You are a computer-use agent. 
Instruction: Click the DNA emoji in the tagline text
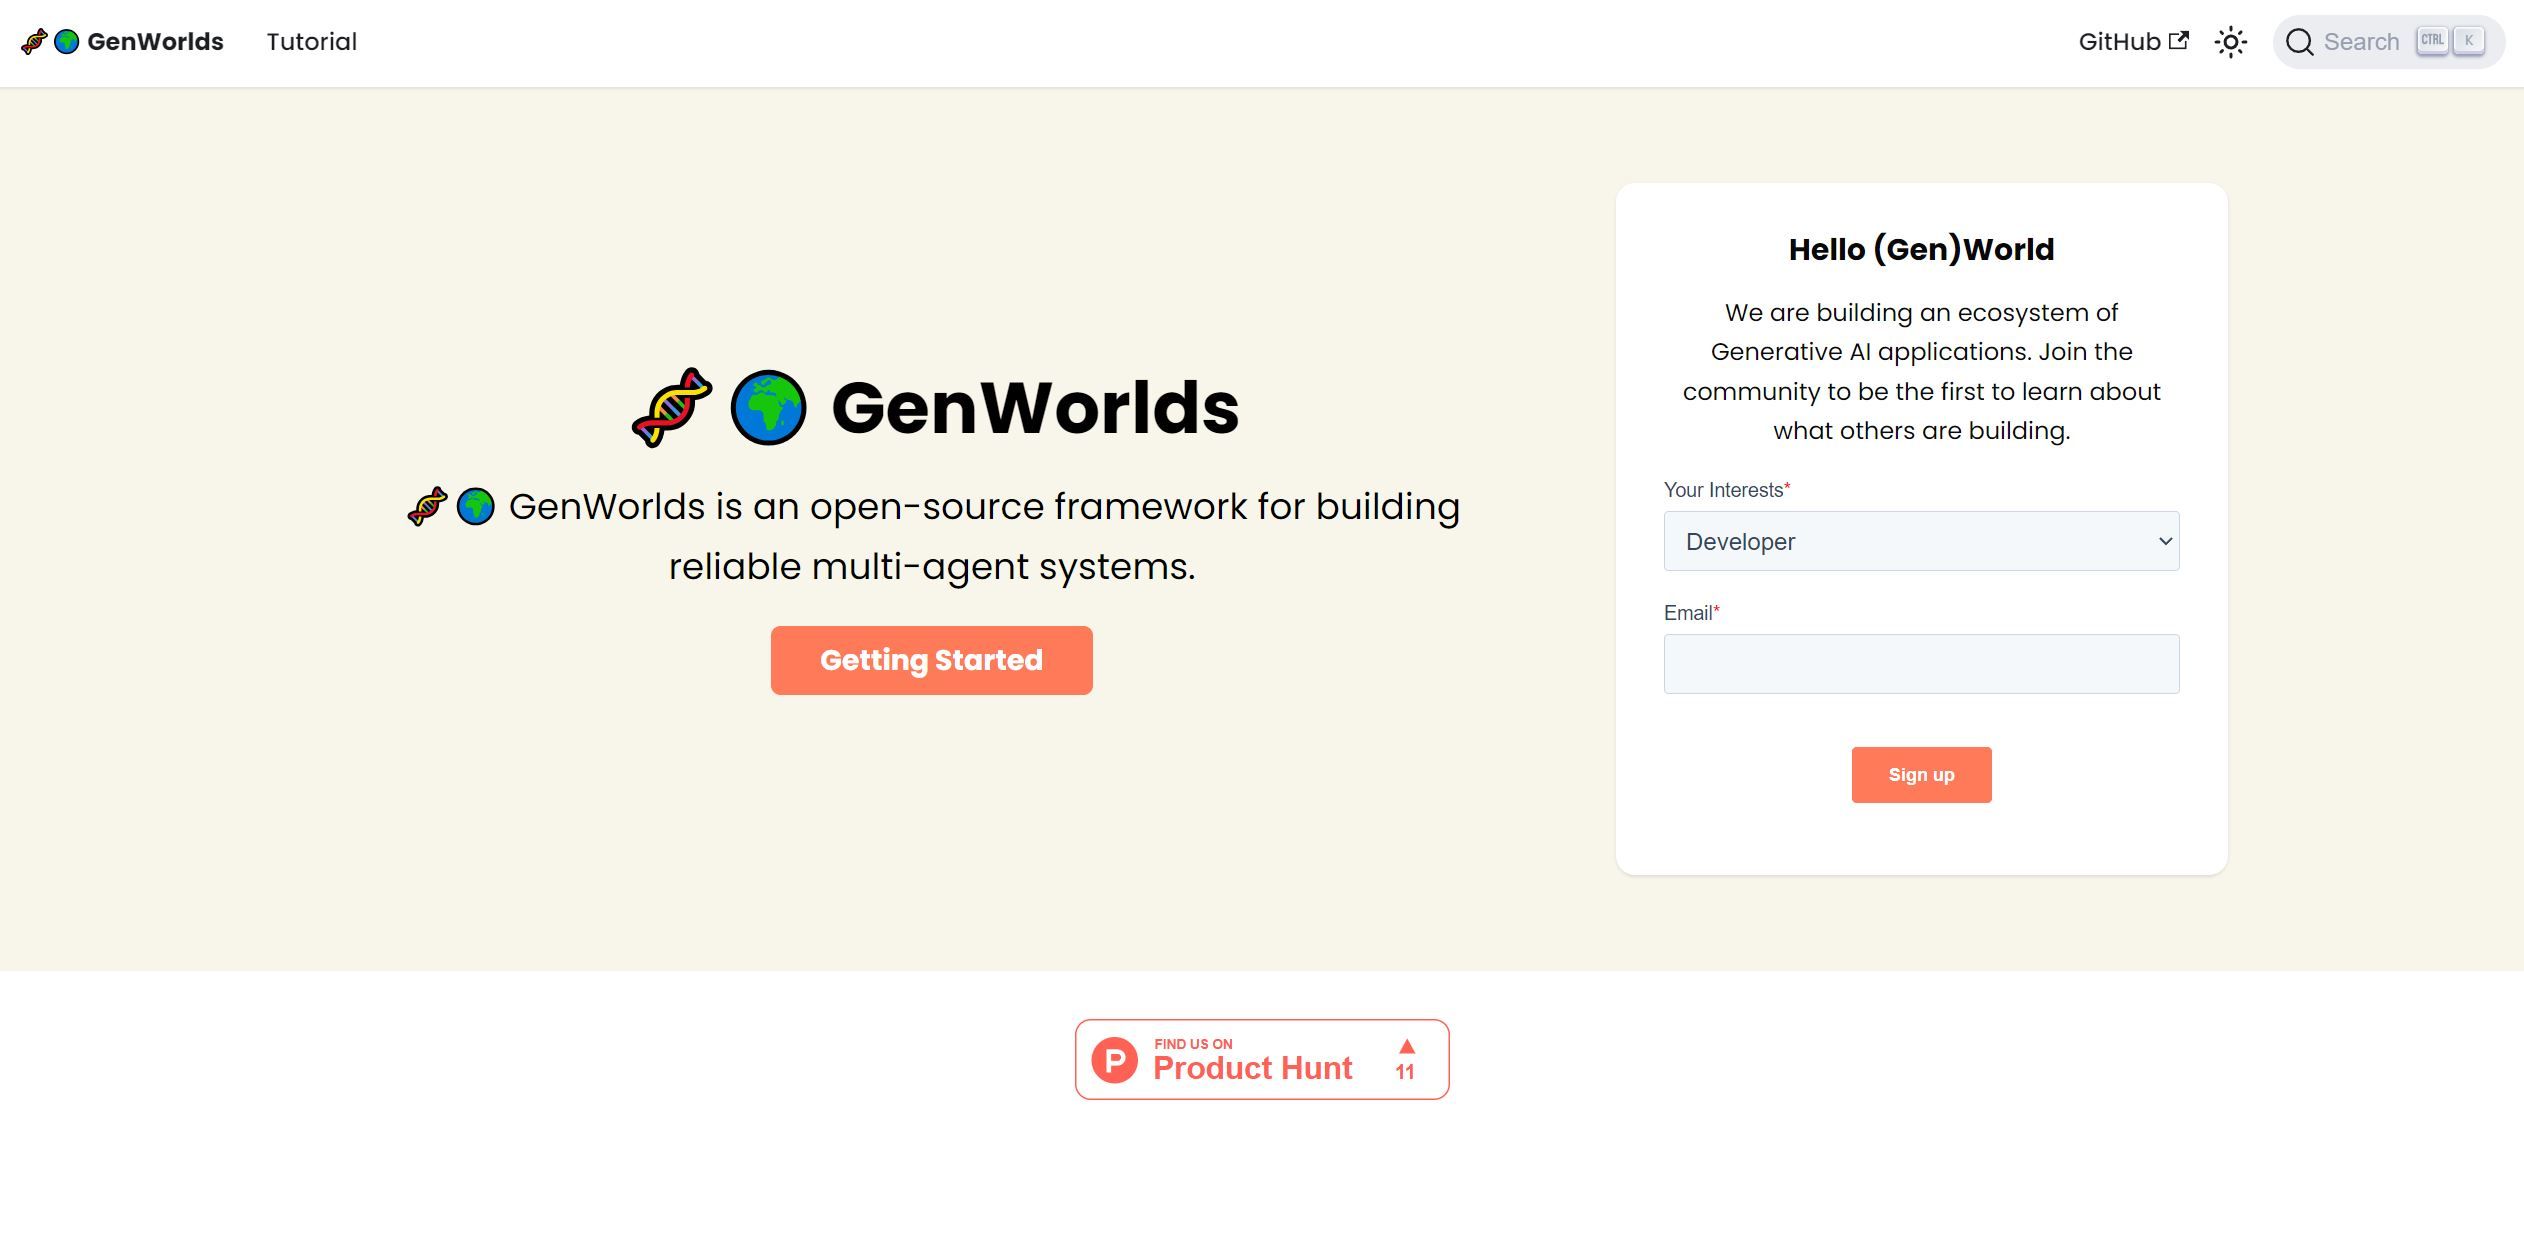pyautogui.click(x=428, y=506)
